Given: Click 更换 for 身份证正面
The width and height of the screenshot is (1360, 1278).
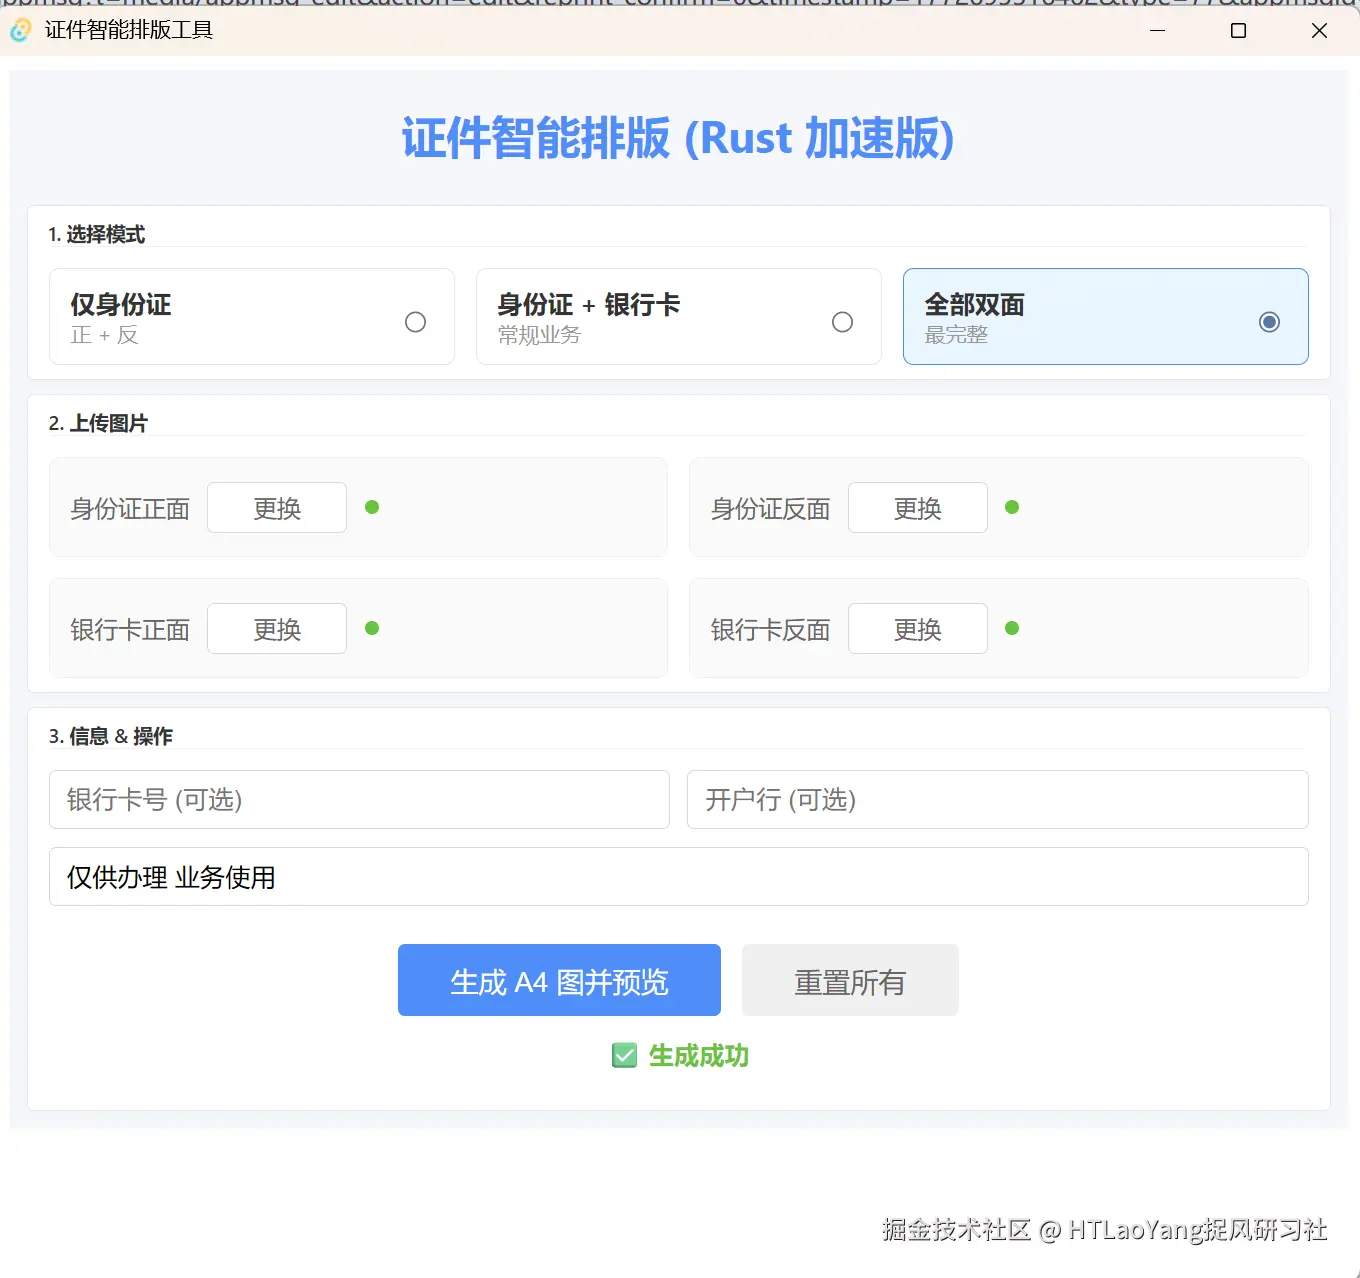Looking at the screenshot, I should tap(277, 508).
